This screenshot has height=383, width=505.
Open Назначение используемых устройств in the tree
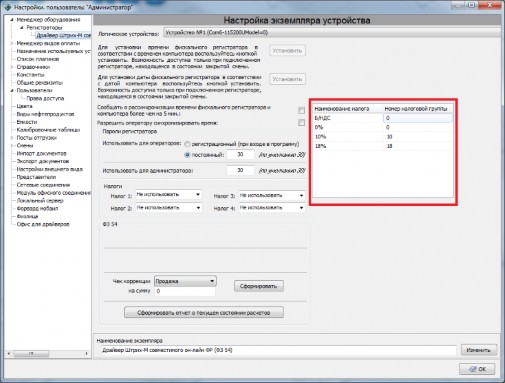pyautogui.click(x=53, y=51)
